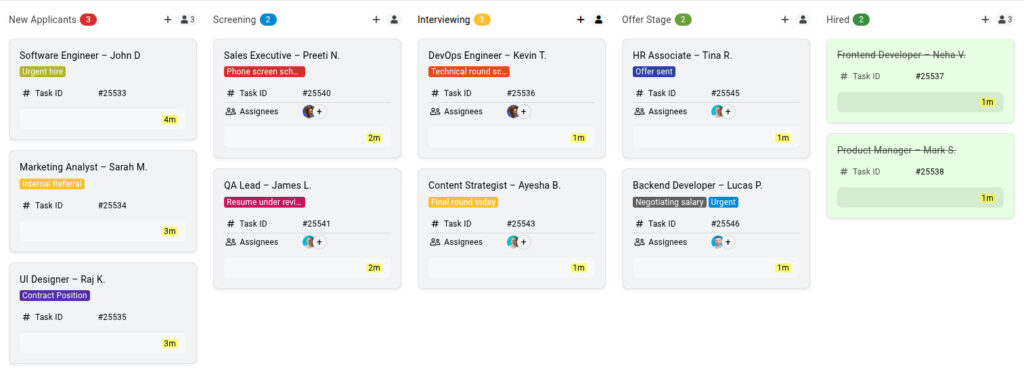Open the Hired column assignee filter showing 3
Screen dimensions: 1024x372
click(1005, 20)
